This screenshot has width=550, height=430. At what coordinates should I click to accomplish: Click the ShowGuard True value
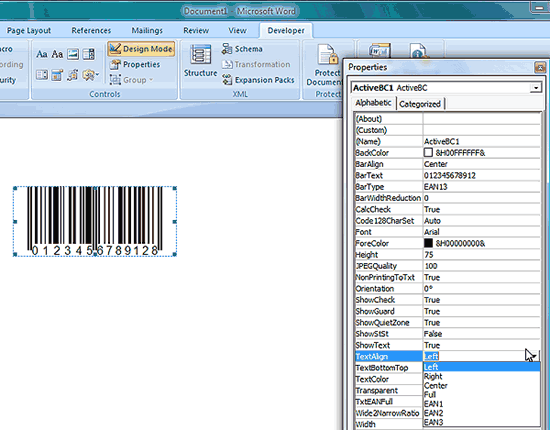point(482,311)
